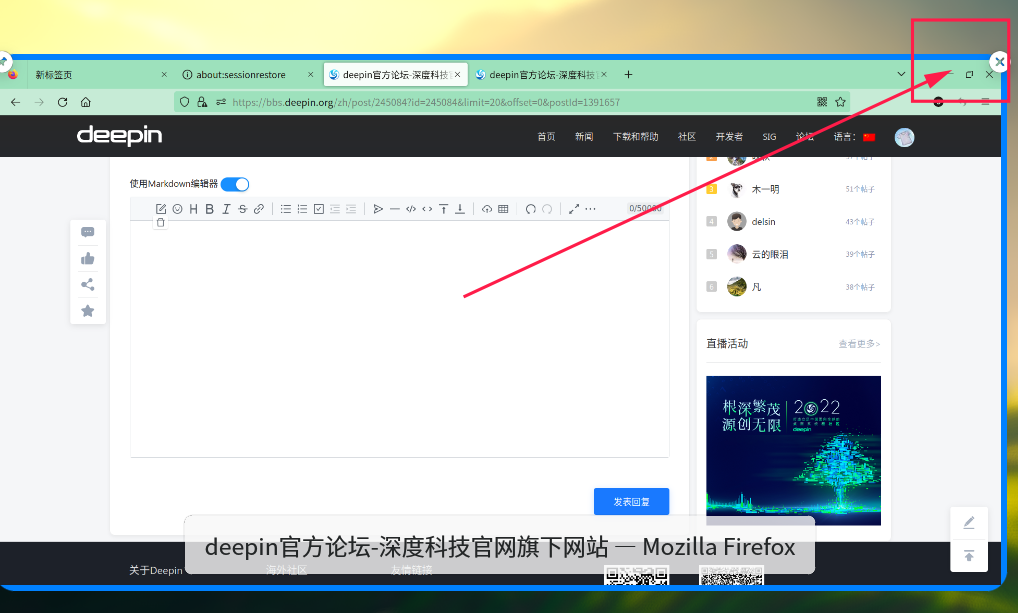Expand more editor options via the ellipsis
Screen dimensions: 1018x613
pyautogui.click(x=588, y=209)
